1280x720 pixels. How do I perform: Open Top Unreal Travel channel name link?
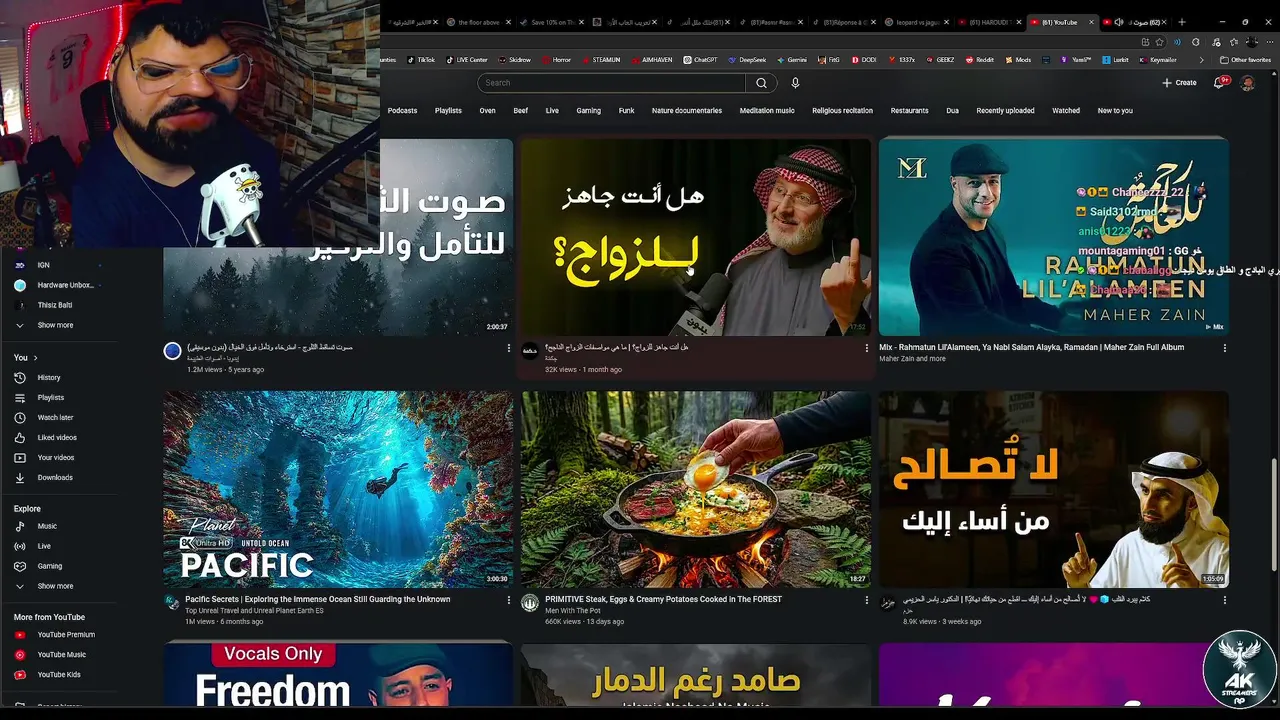254,610
